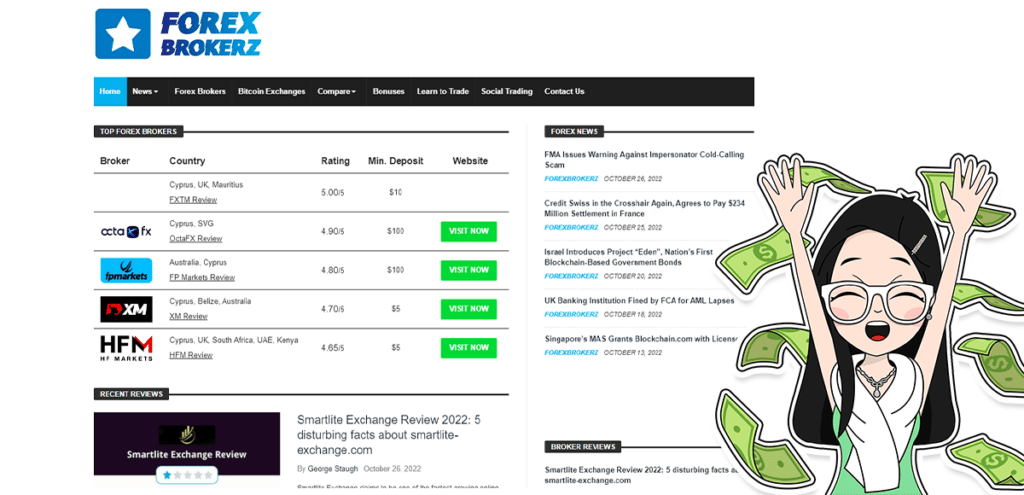Click the Country column header

pos(187,161)
